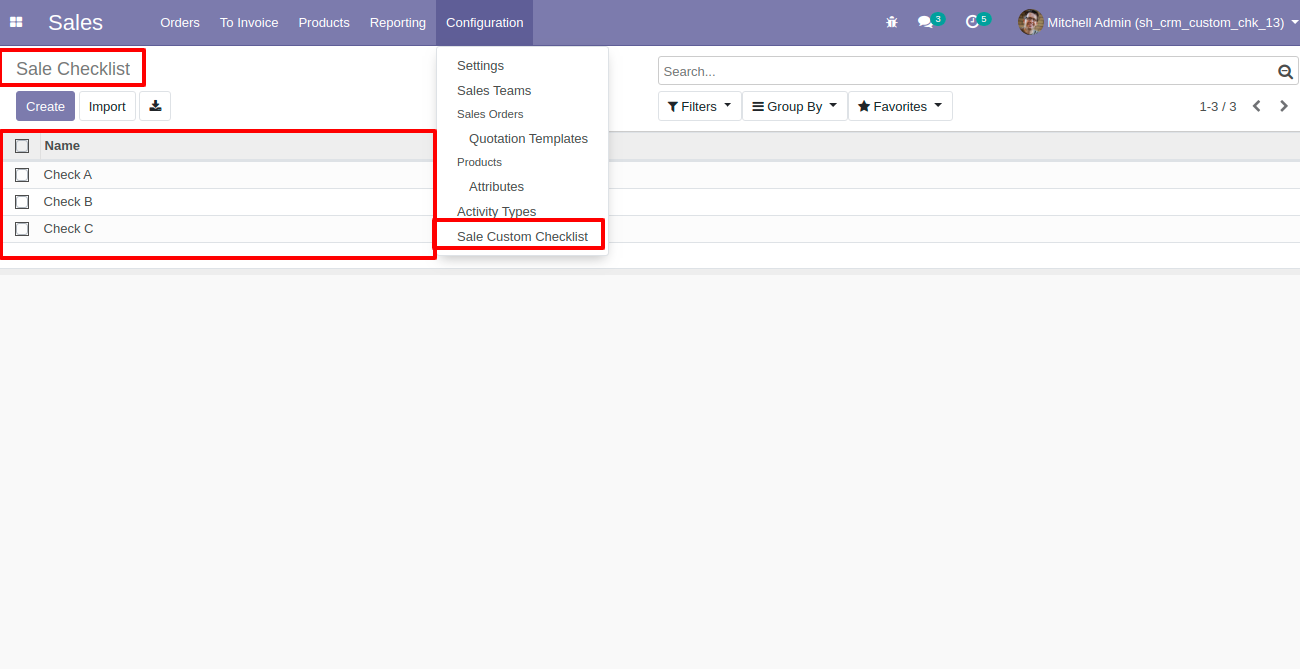
Task: Select Sale Custom Checklist menu entry
Action: pos(522,237)
